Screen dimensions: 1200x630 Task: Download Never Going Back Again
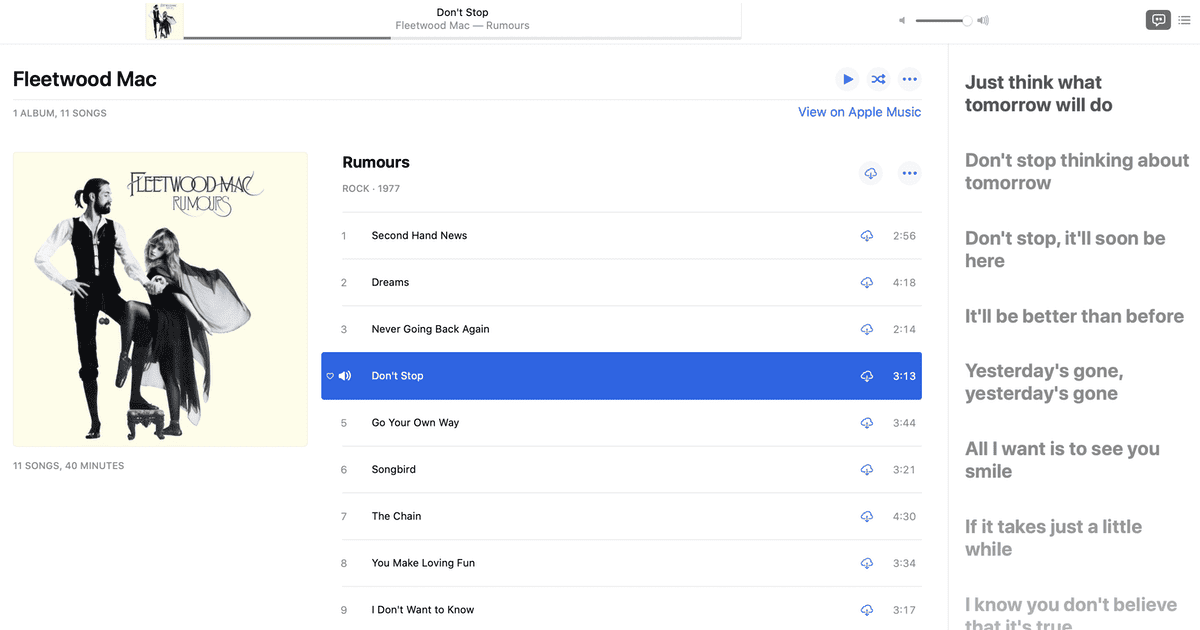867,329
